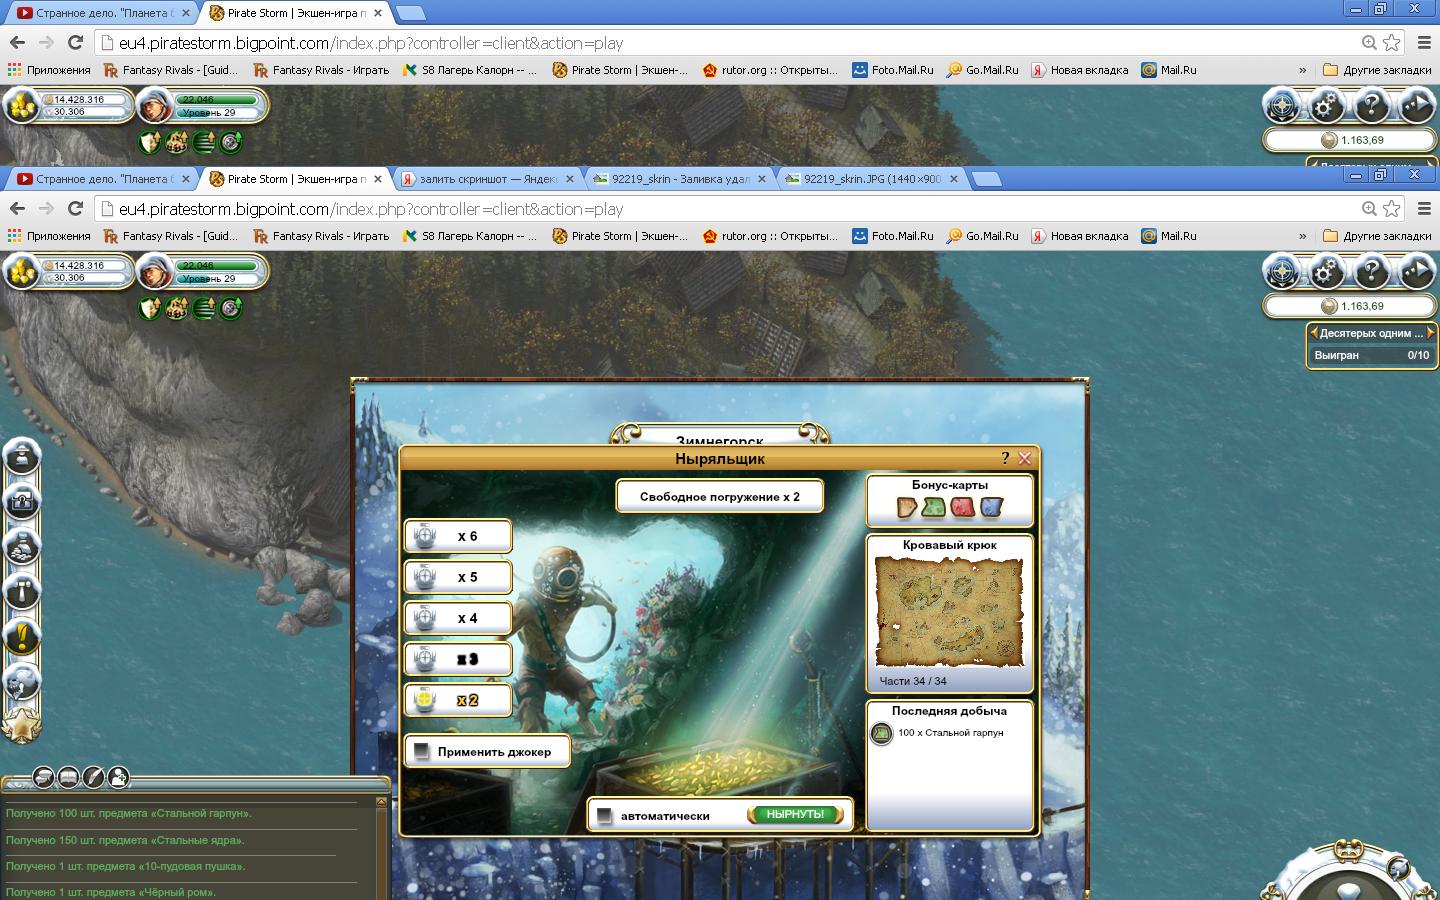Click the orange bonus card
Viewport: 1440px width, 900px height.
(x=906, y=508)
